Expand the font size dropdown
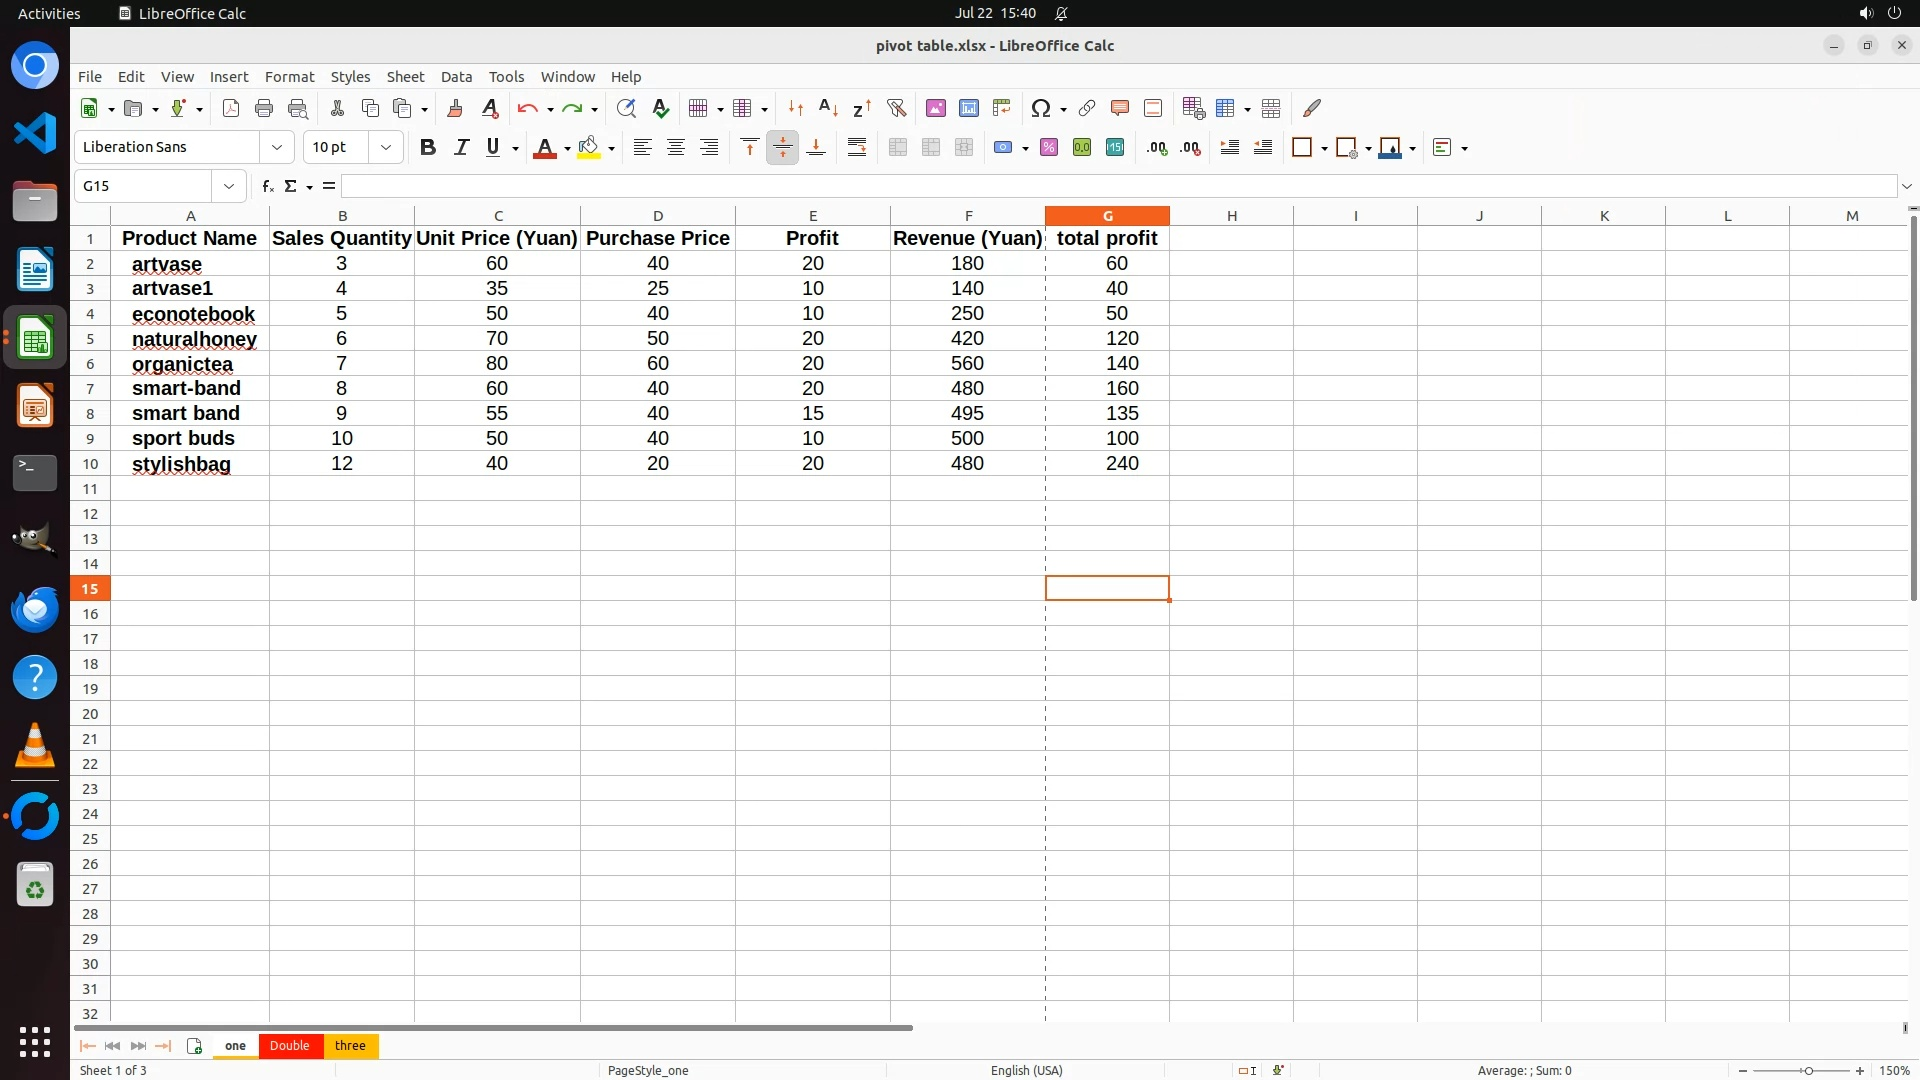The height and width of the screenshot is (1080, 1920). tap(386, 148)
